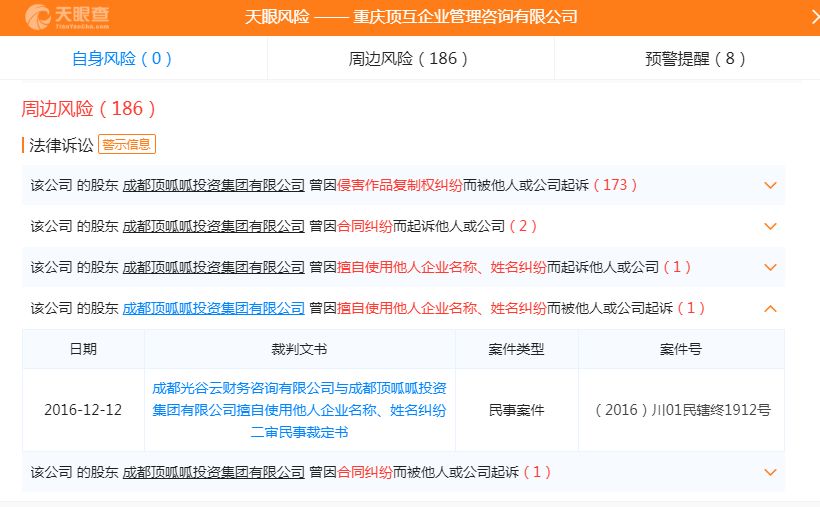Screen dimensions: 820x507
Task: Click the 案件类型 column header
Action: [516, 349]
